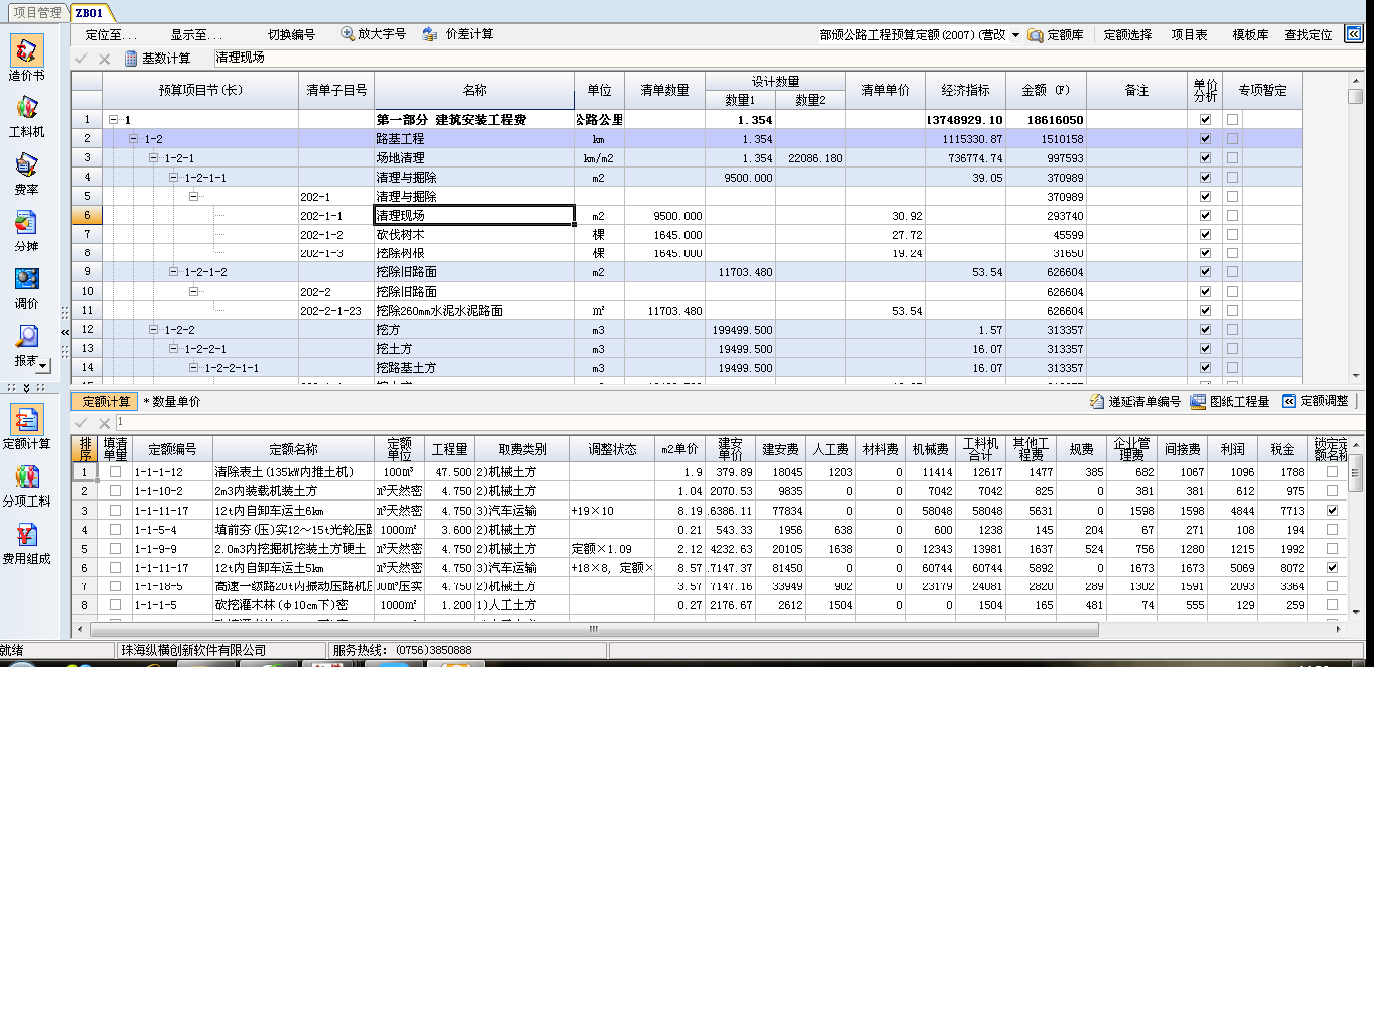Image resolution: width=1374 pixels, height=1024 pixels.
Task: Enable 专项暂定 checkbox for 清理现场 row
Action: click(1232, 216)
